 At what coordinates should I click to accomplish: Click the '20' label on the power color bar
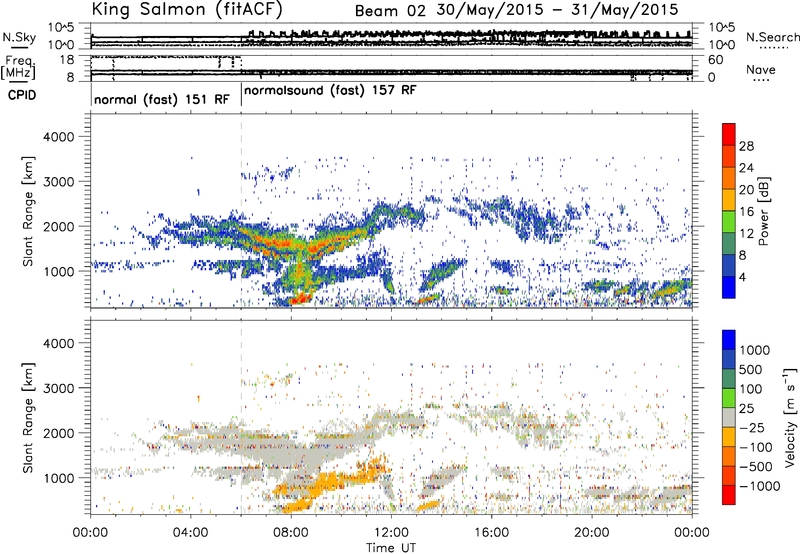(x=746, y=190)
